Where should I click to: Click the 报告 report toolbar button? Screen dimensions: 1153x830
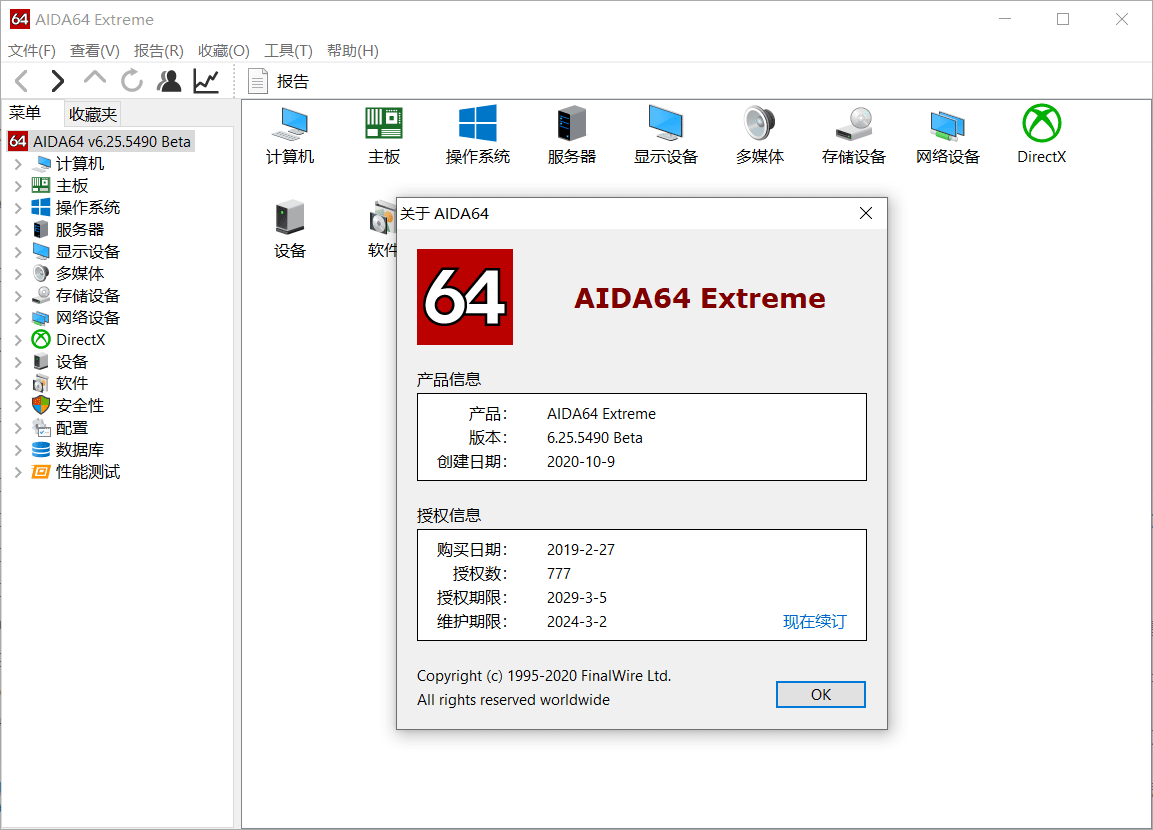[x=279, y=81]
